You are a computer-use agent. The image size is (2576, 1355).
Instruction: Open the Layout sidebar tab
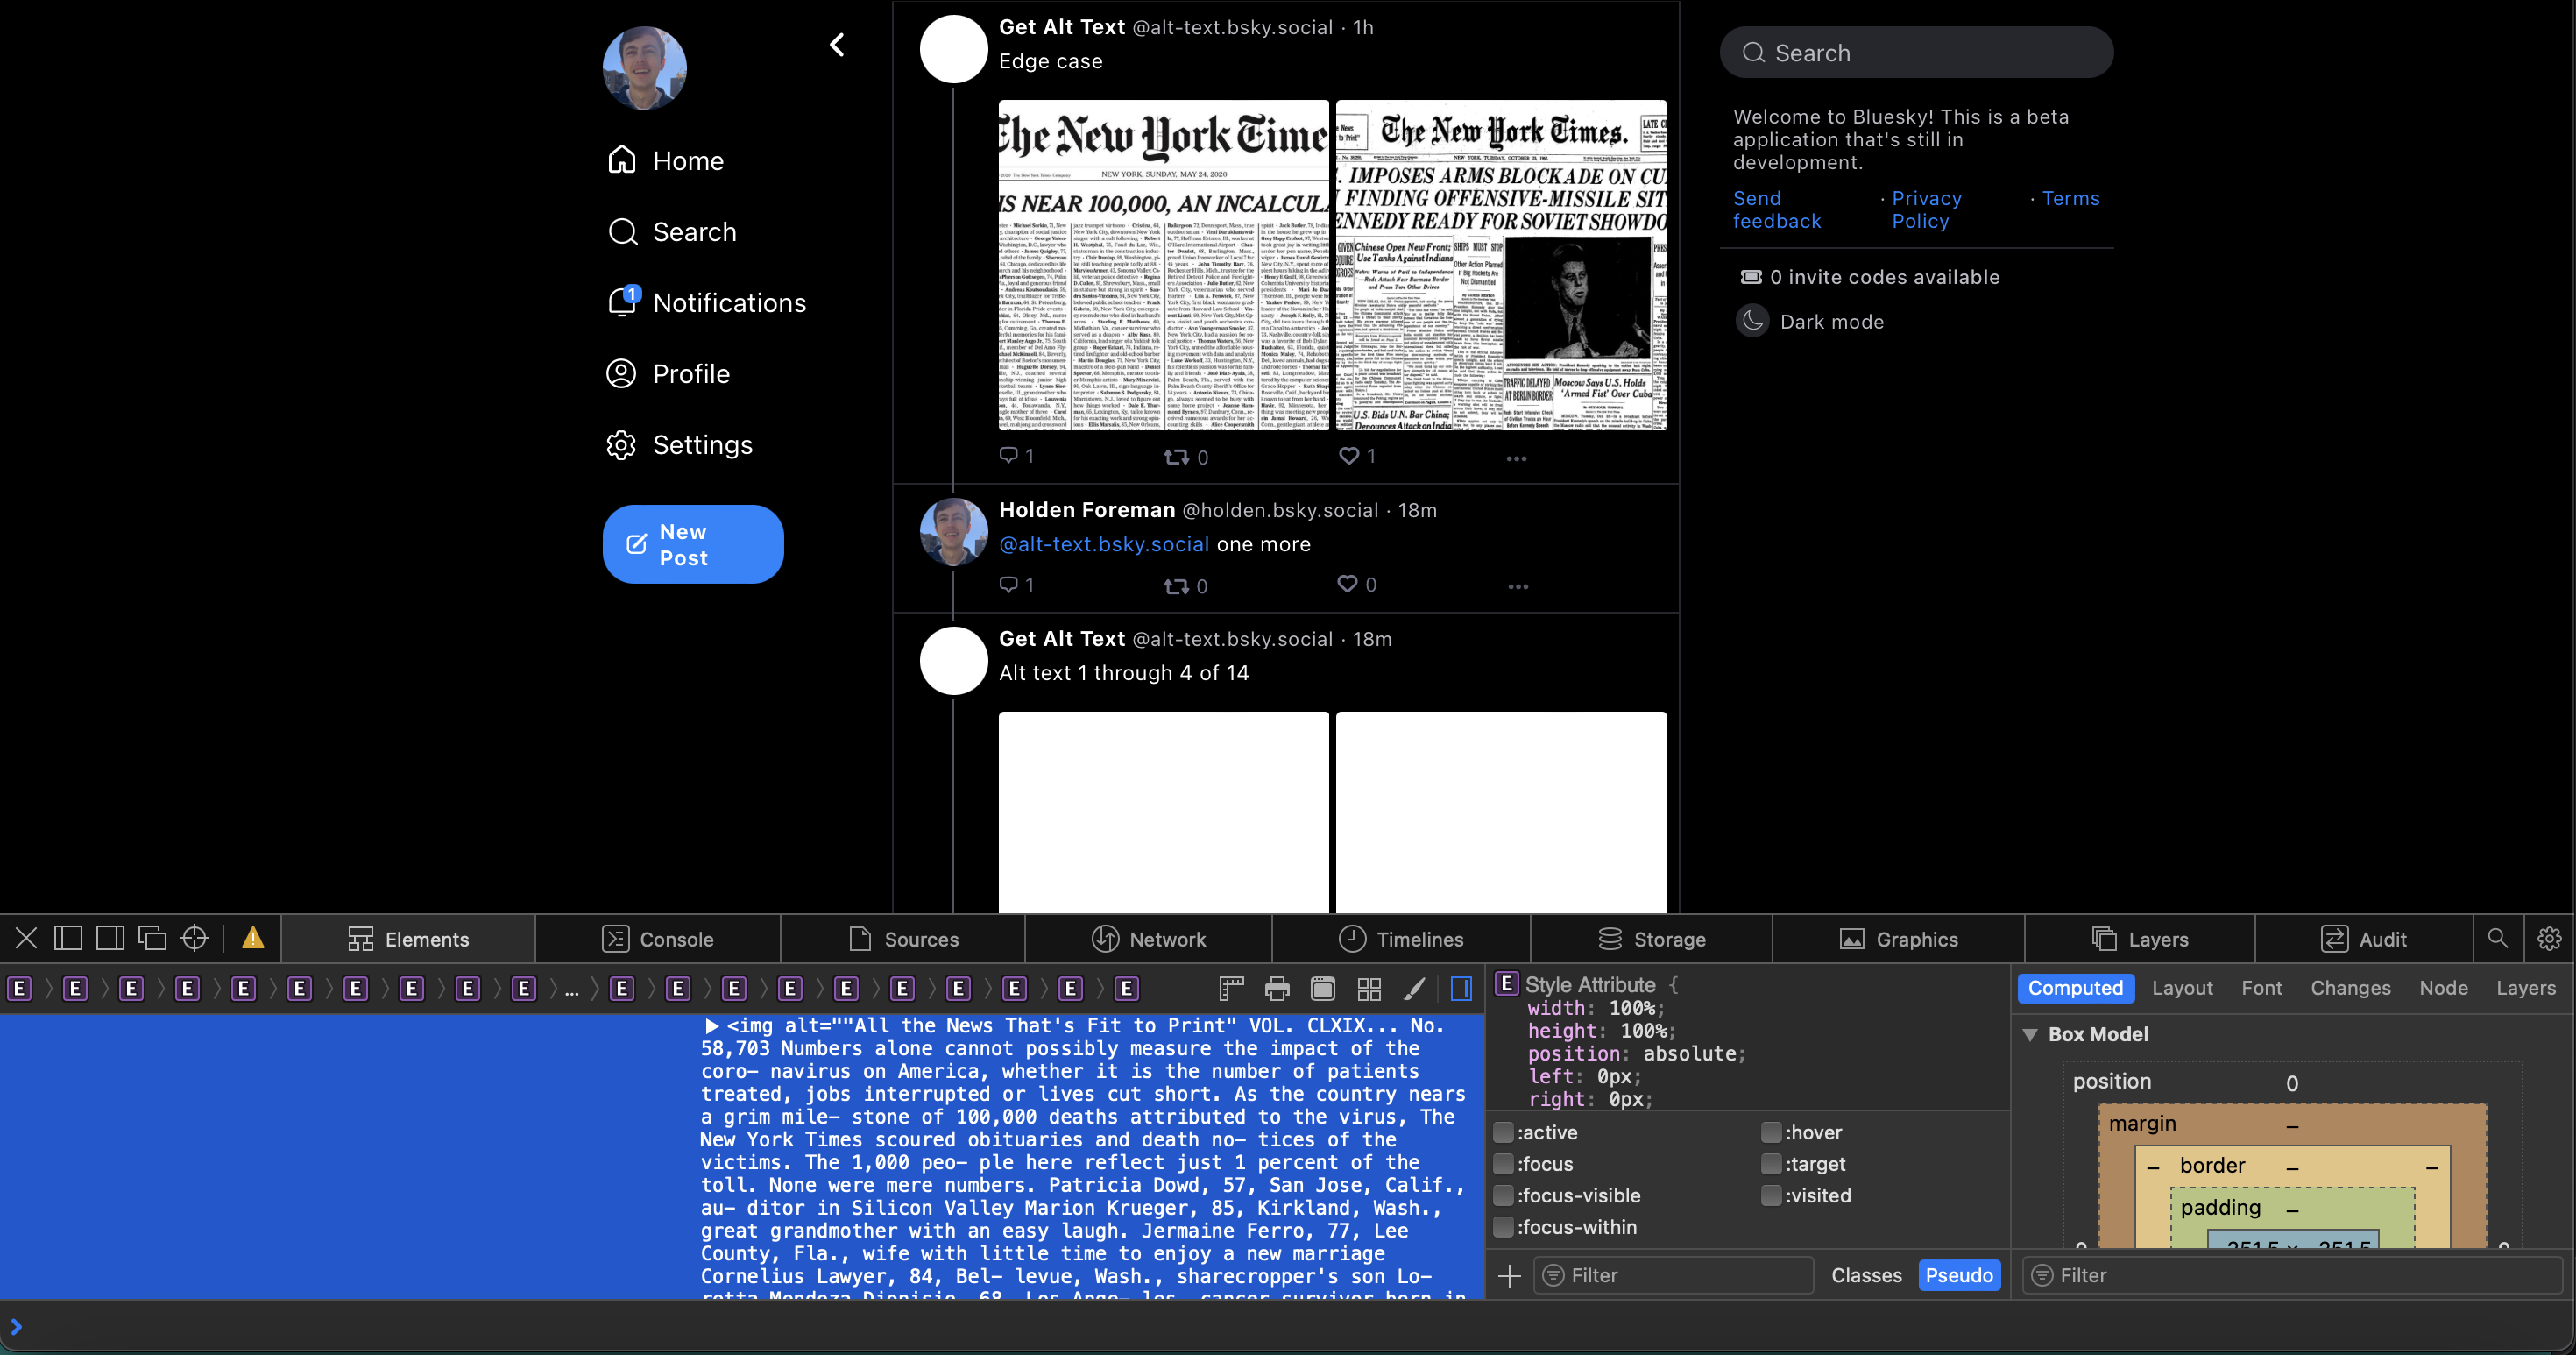[2181, 988]
